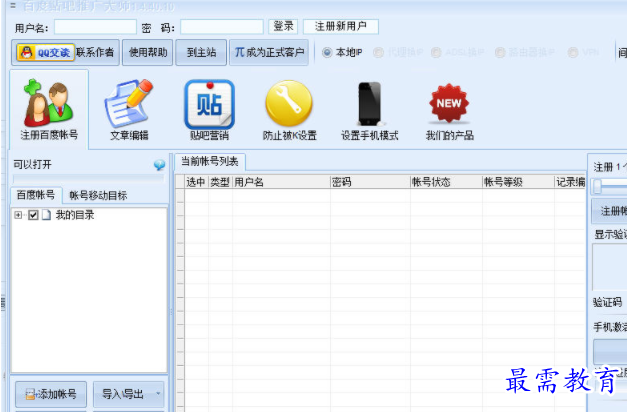The width and height of the screenshot is (627, 412).
Task: Expand the 我的目录 tree node
Action: [18, 215]
